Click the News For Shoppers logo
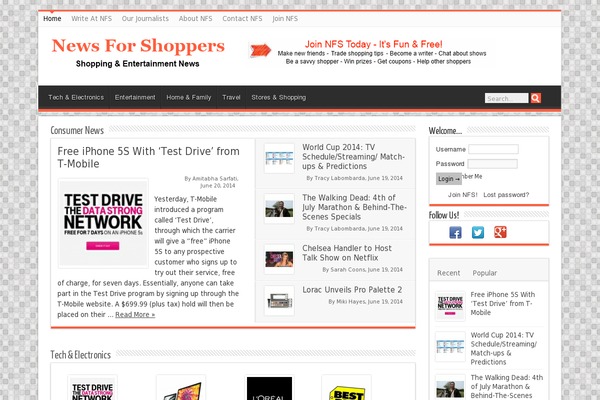 point(138,46)
